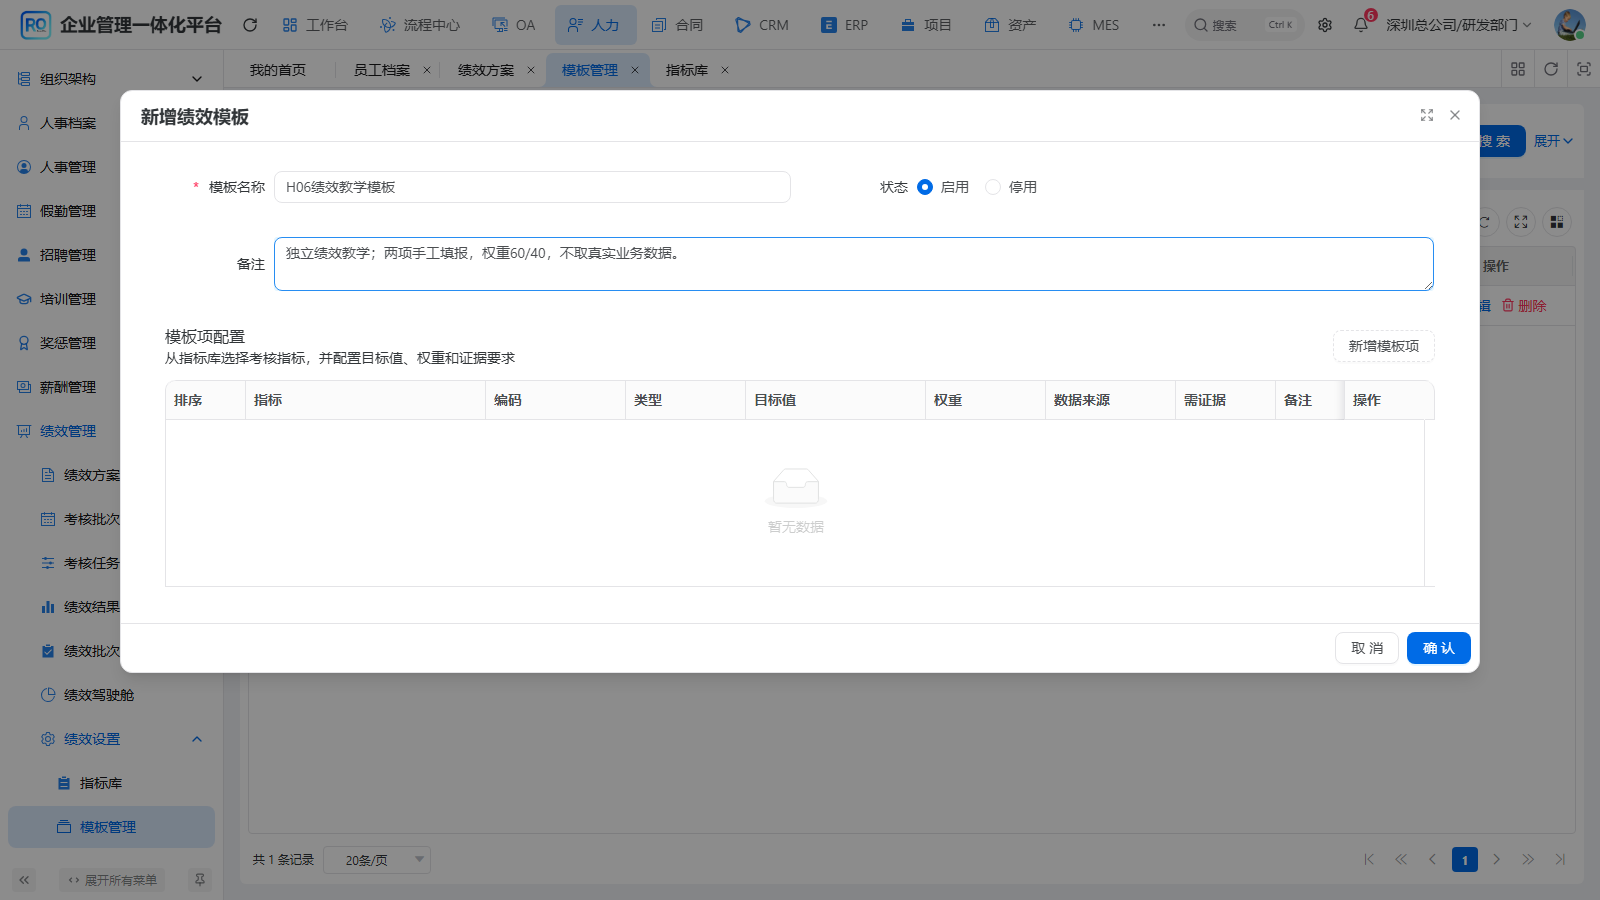Open the settings gear in top bar
This screenshot has height=900, width=1600.
pos(1325,25)
